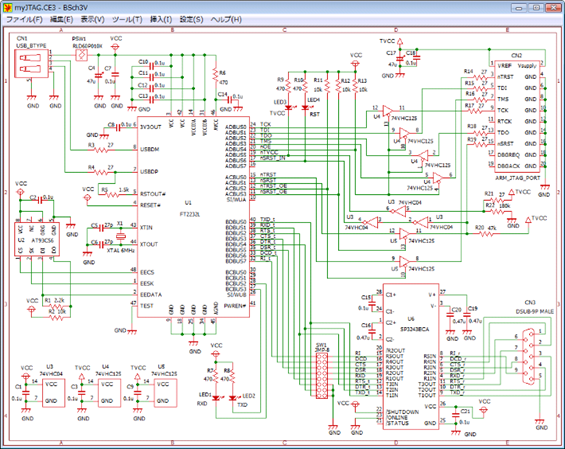Select the VCC power symbol above C7
The image size is (565, 449).
point(115,46)
